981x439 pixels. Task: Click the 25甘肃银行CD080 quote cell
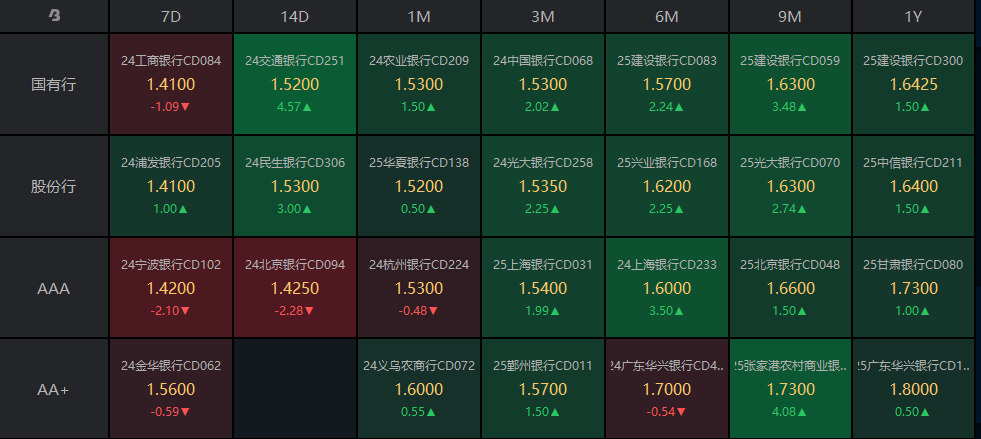coord(914,288)
